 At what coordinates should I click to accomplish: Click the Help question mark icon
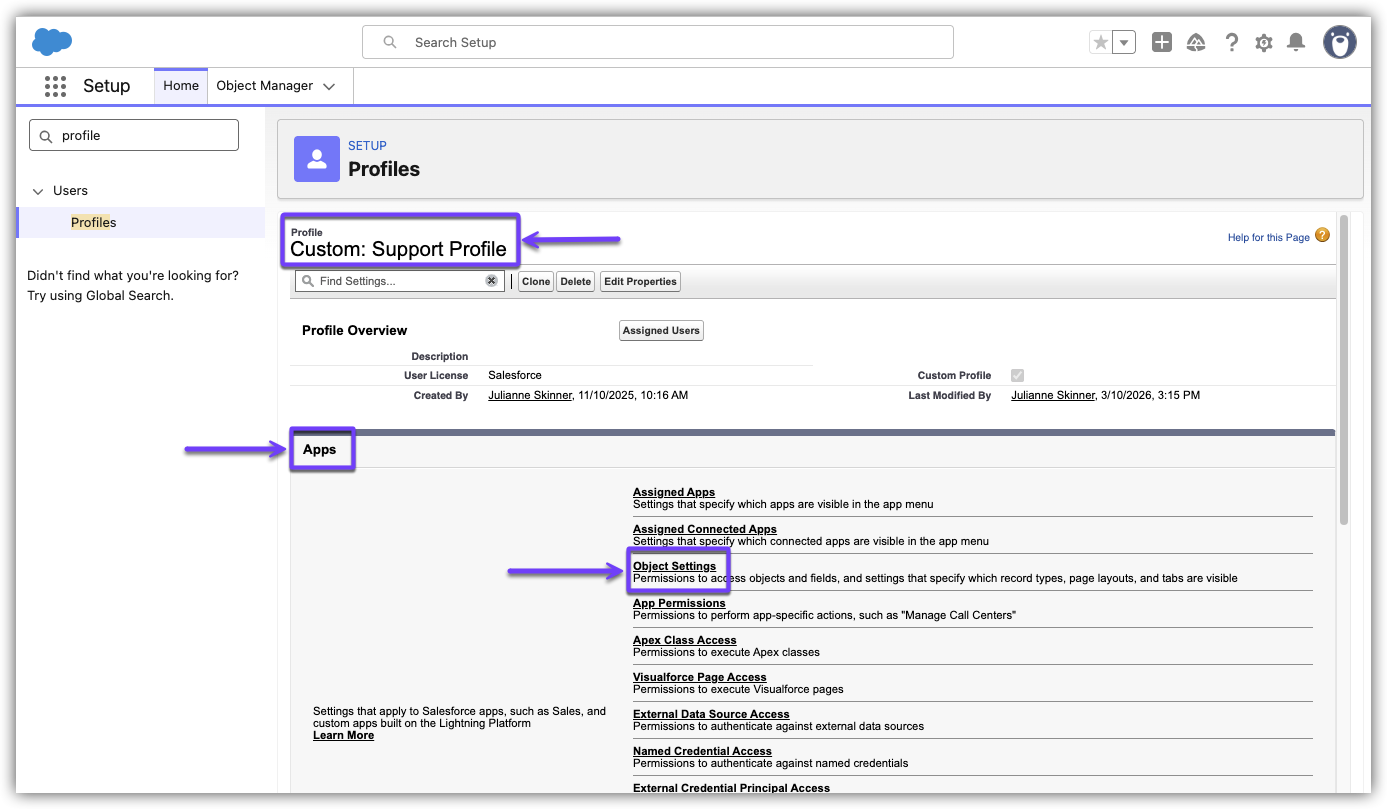click(1231, 42)
